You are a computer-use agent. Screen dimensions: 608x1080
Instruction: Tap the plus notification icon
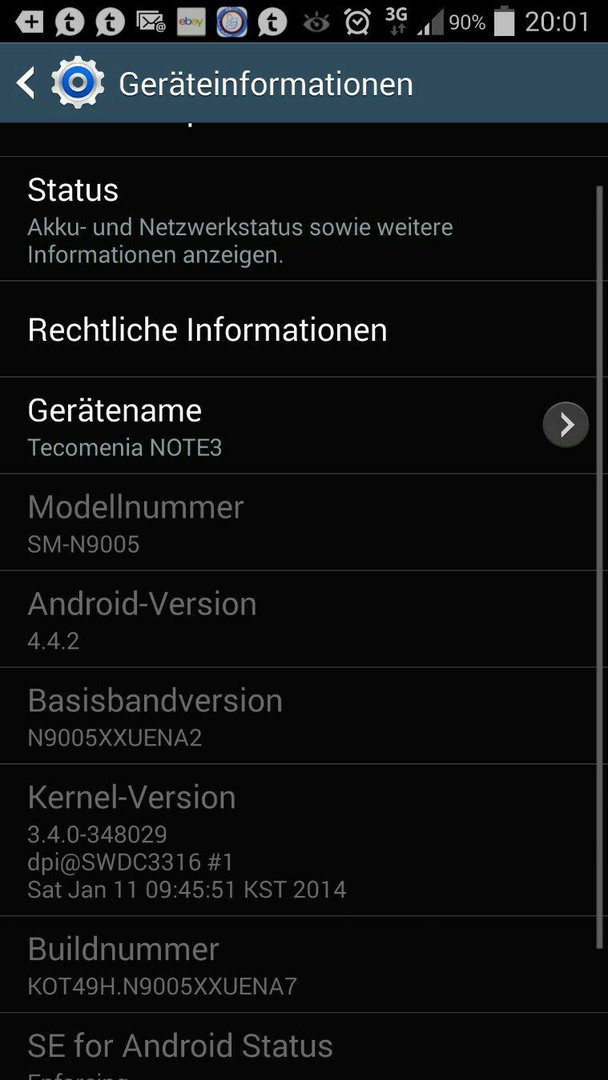pos(28,22)
